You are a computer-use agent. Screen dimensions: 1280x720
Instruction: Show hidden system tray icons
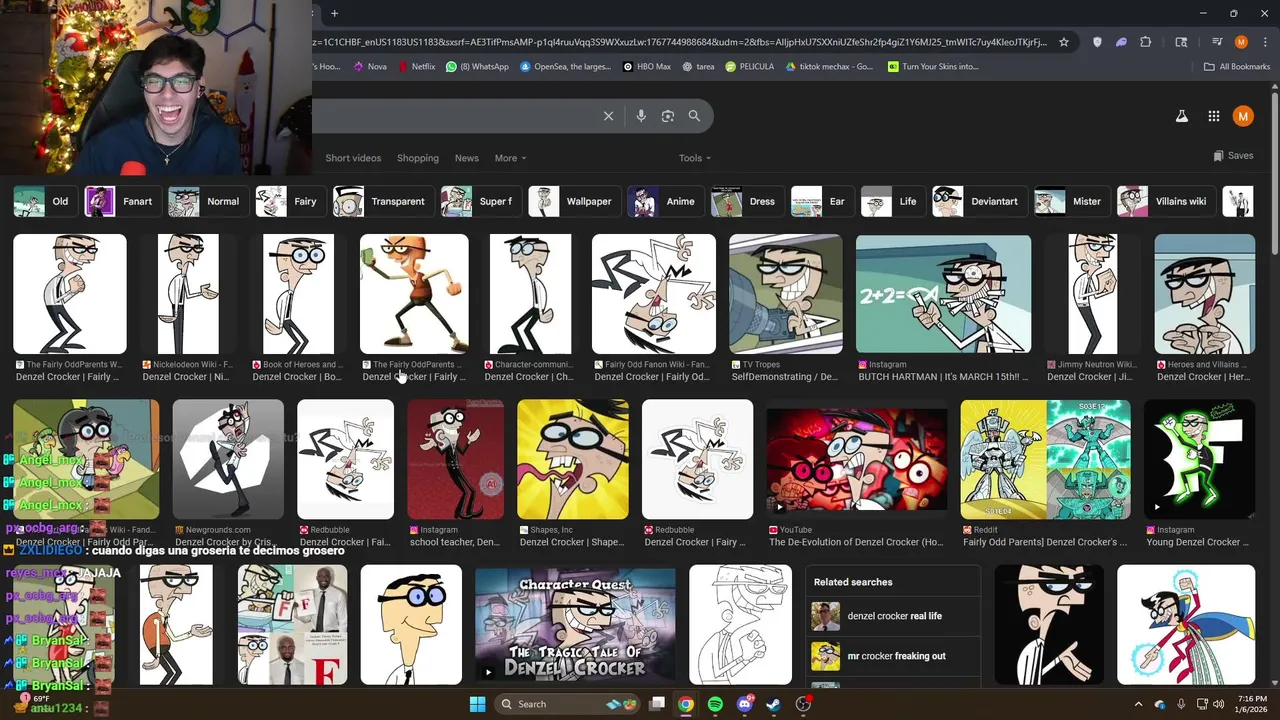tap(1138, 704)
